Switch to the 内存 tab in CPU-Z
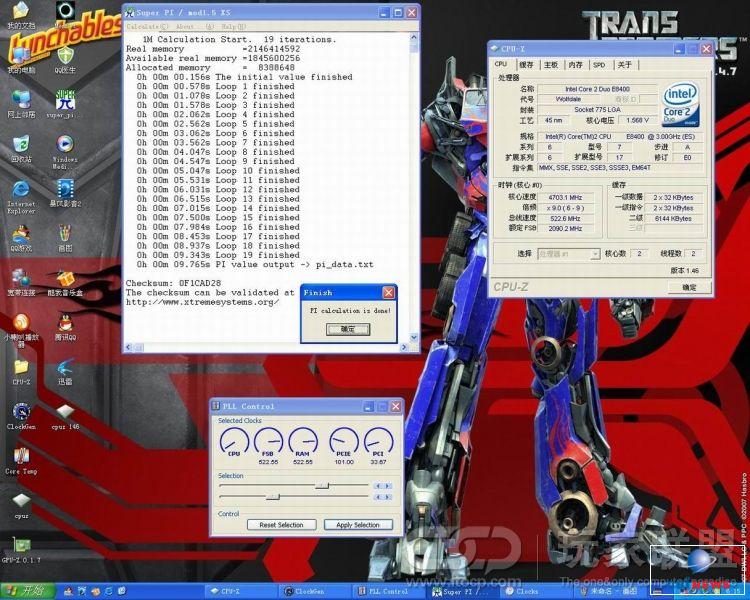 575,65
